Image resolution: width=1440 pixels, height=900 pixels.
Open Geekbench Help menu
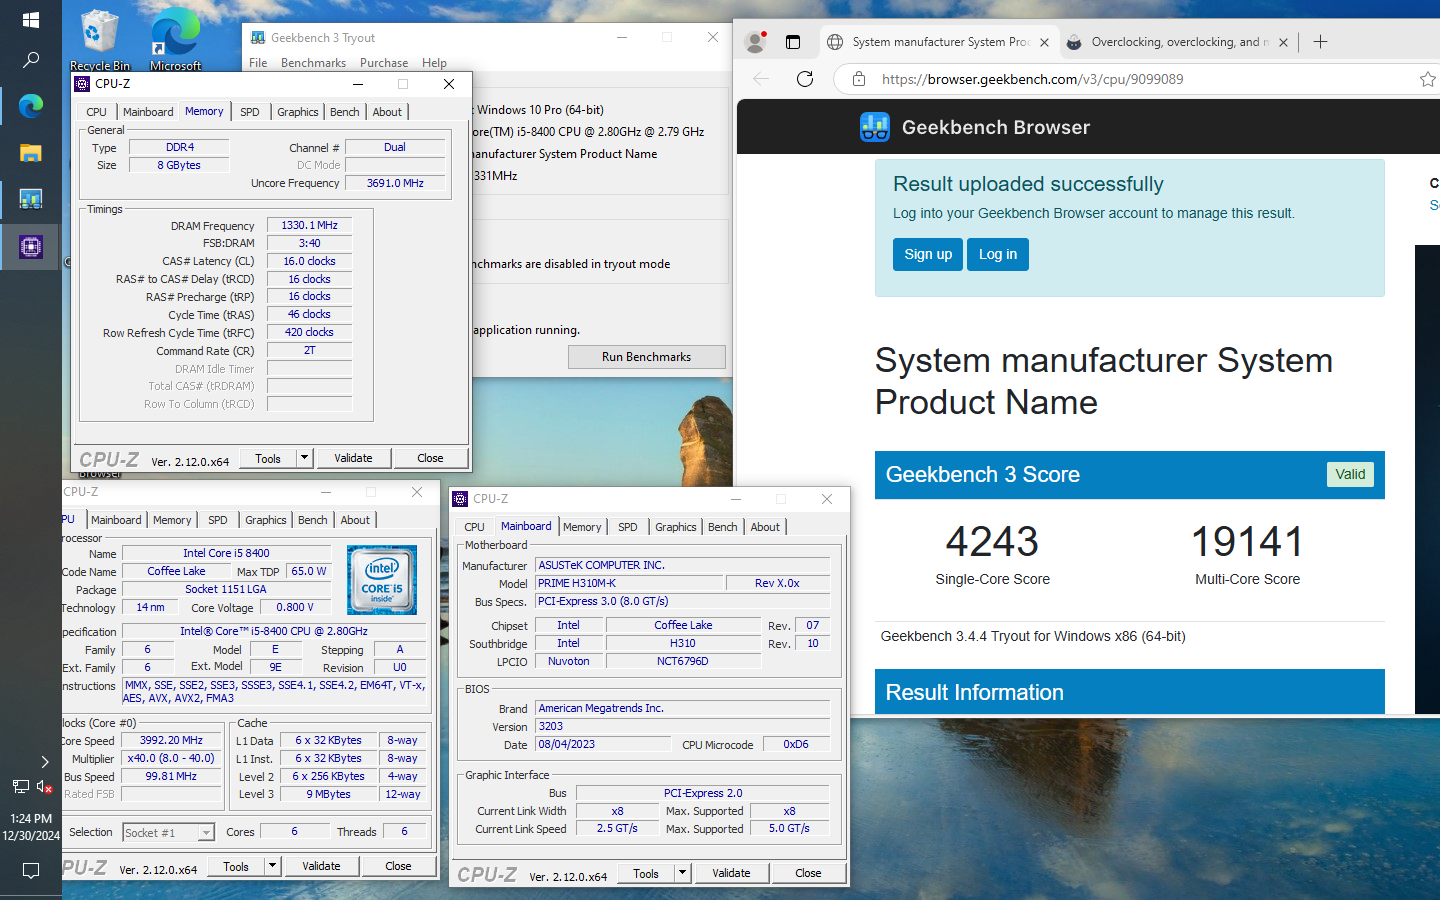[x=434, y=62]
